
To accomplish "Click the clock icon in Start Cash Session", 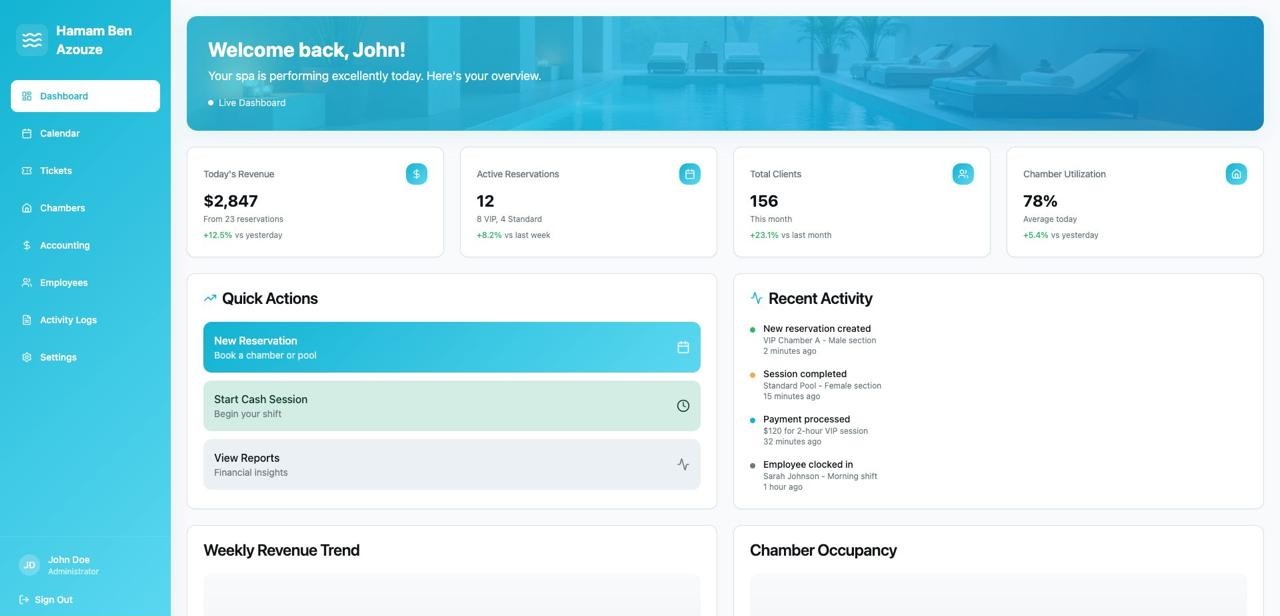I will (683, 406).
